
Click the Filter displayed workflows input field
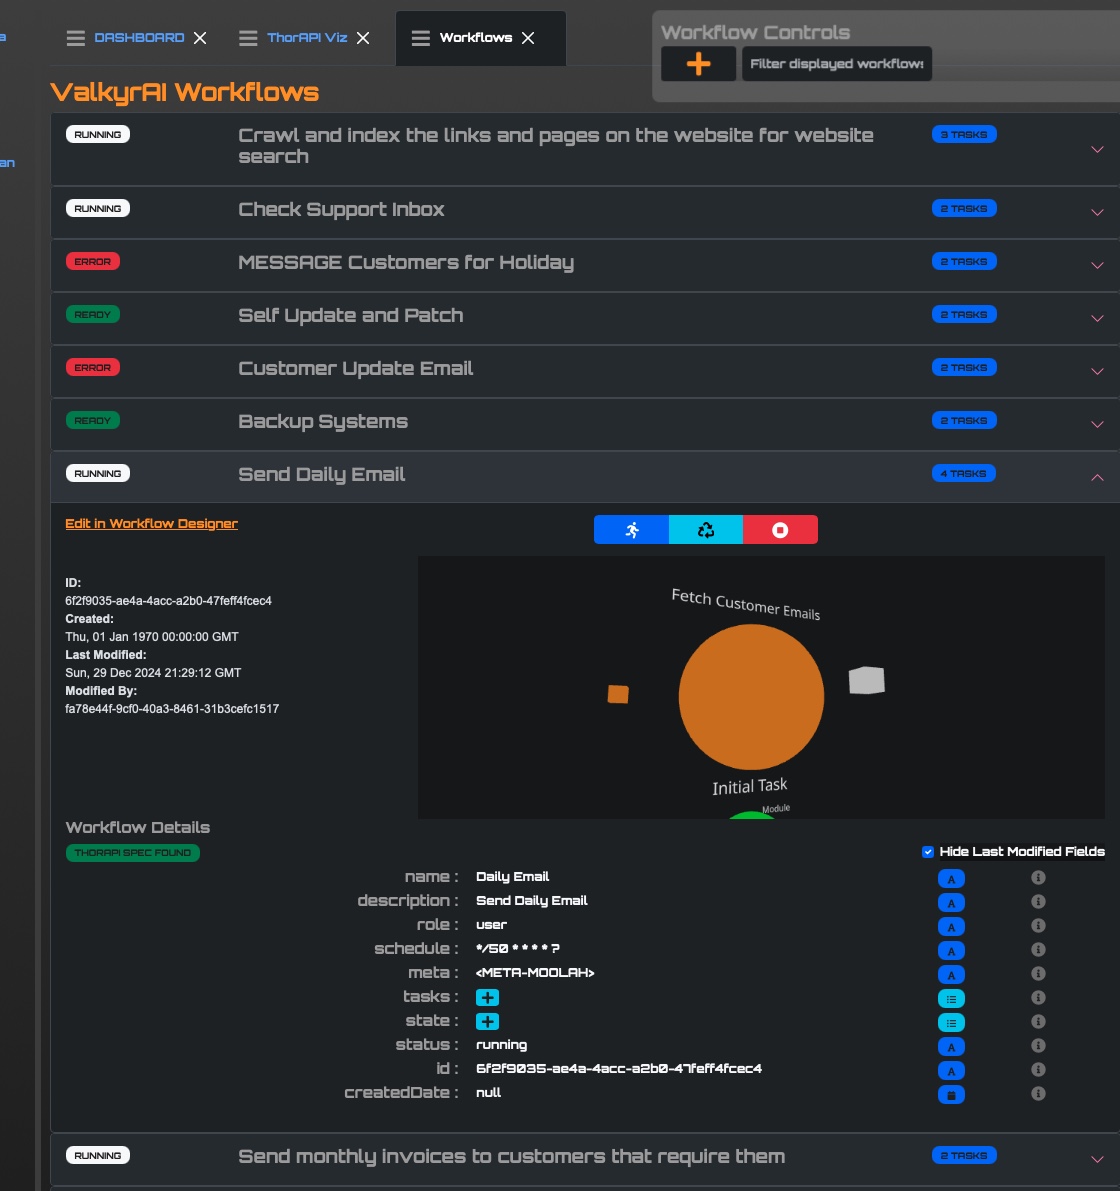[x=837, y=64]
